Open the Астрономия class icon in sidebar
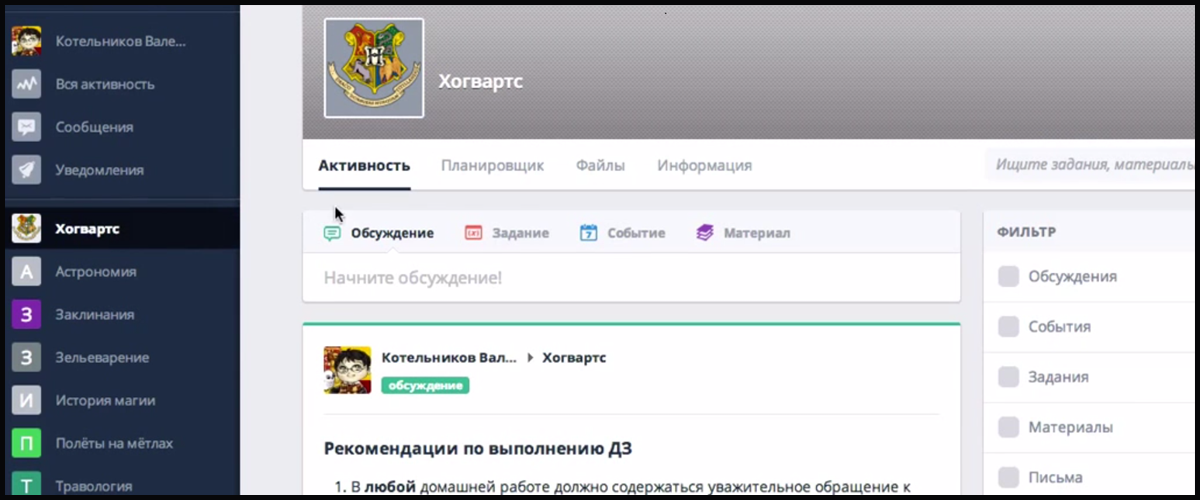 [26, 271]
